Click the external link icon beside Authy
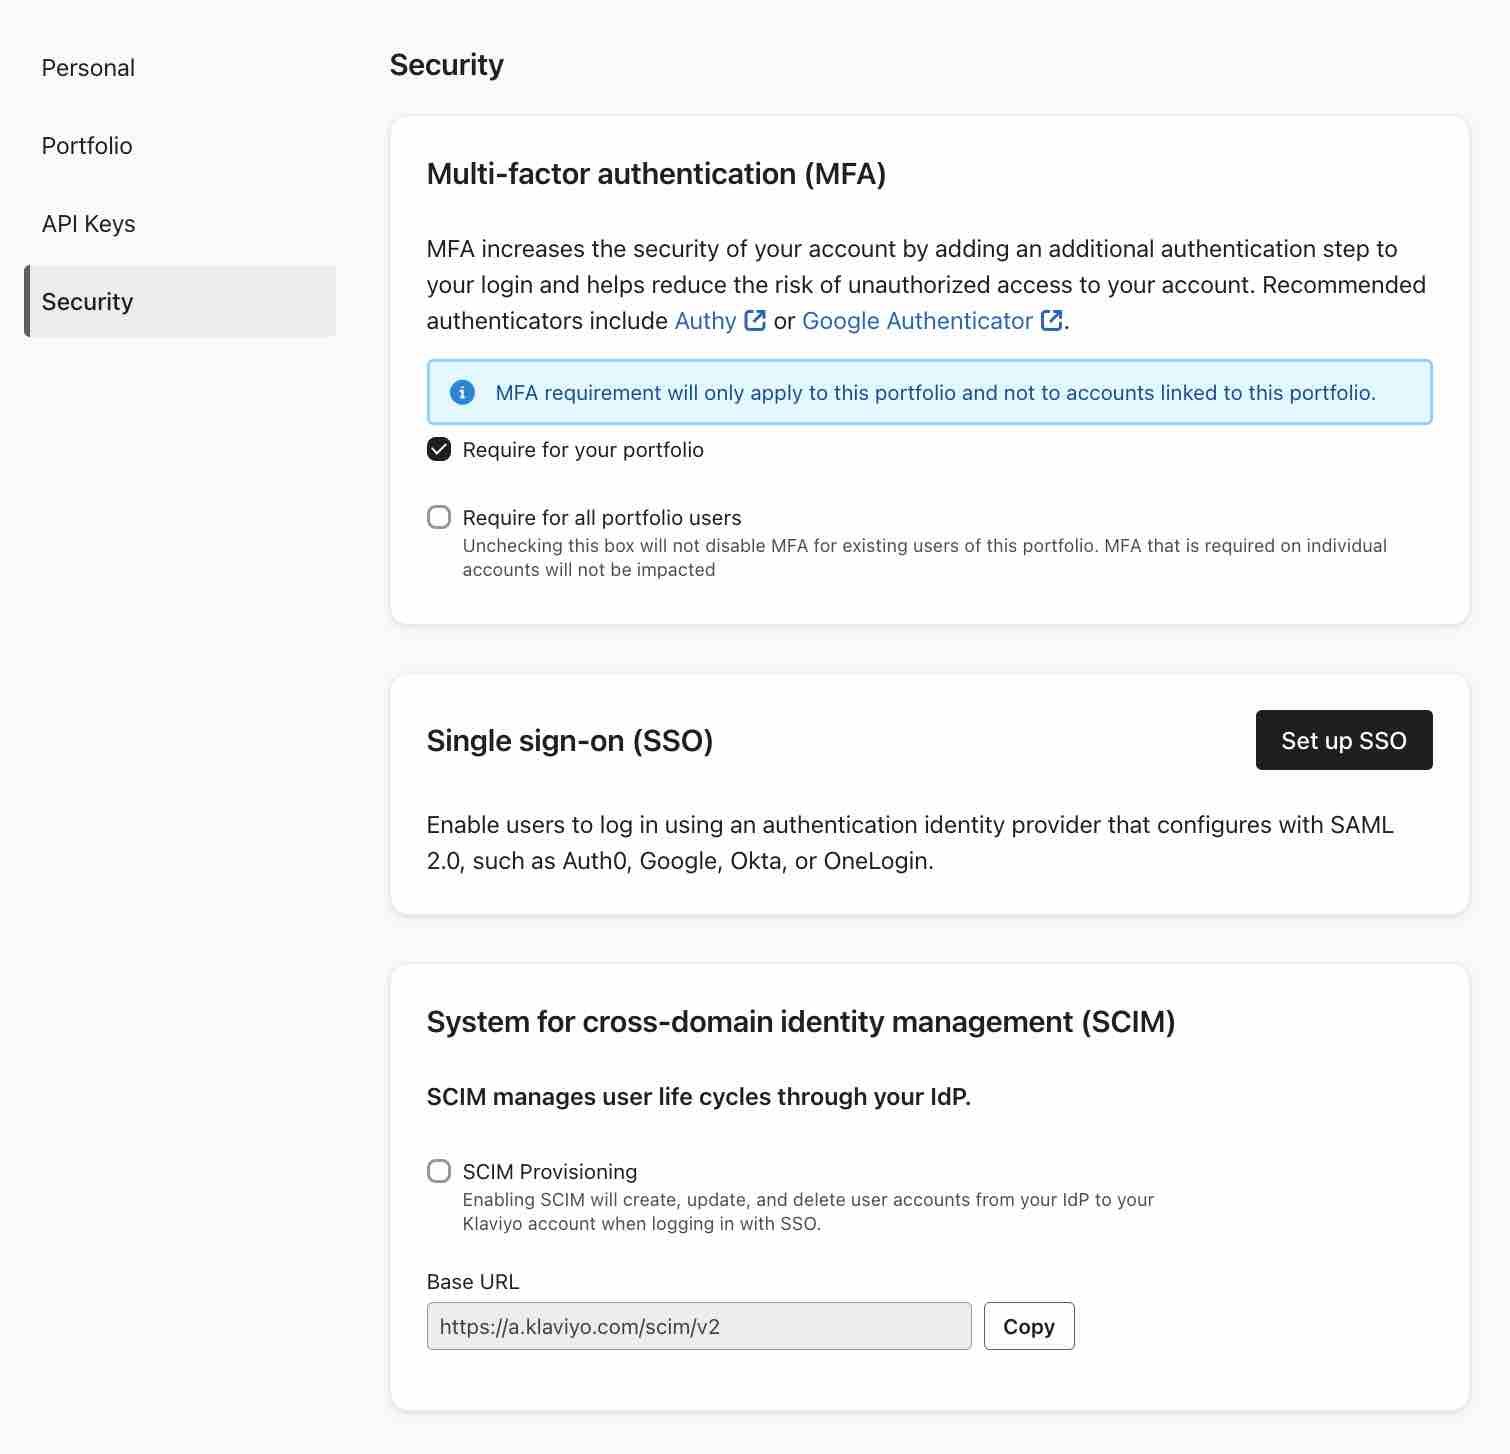 click(x=753, y=320)
